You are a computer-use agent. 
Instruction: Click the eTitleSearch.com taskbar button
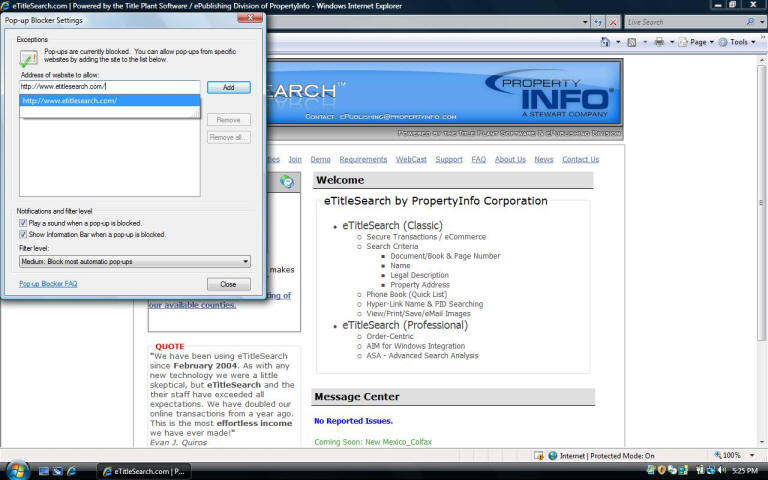(x=144, y=471)
